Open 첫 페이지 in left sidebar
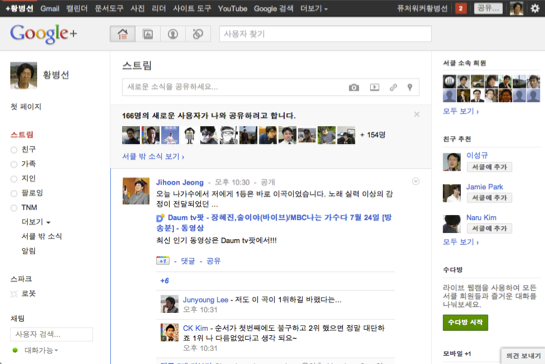This screenshot has height=364, width=545. (x=26, y=106)
